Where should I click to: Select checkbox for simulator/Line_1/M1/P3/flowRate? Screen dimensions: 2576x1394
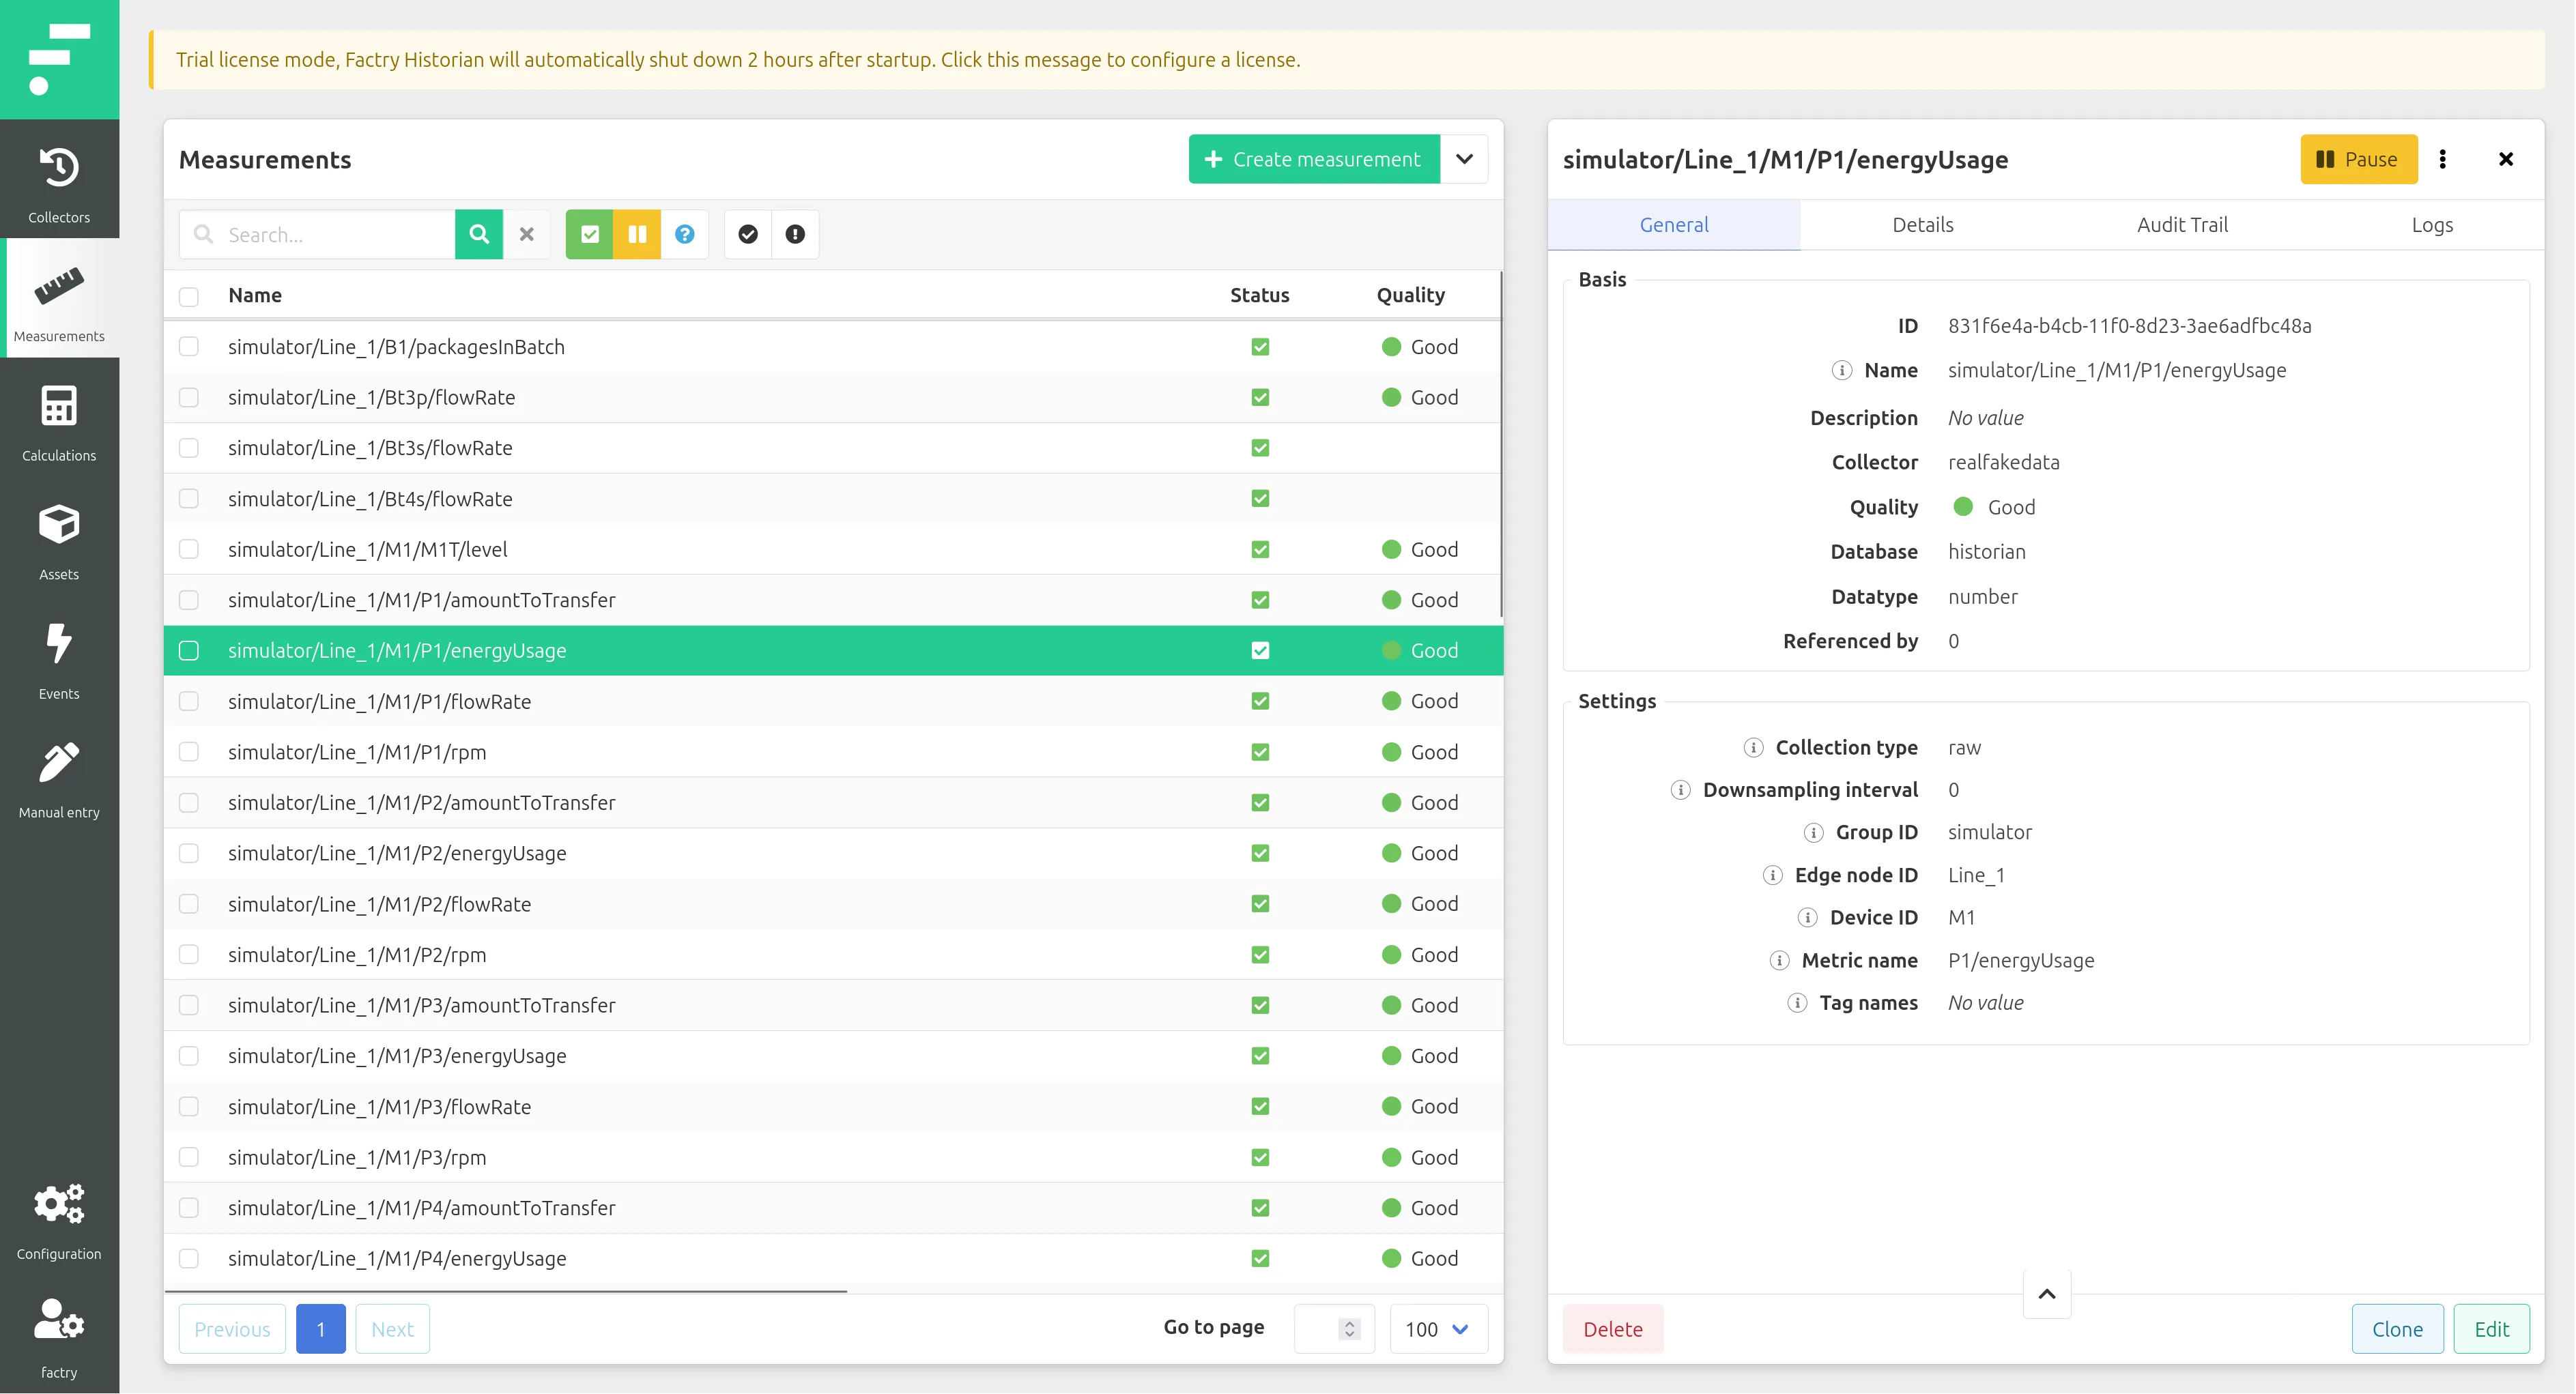pyautogui.click(x=189, y=1106)
